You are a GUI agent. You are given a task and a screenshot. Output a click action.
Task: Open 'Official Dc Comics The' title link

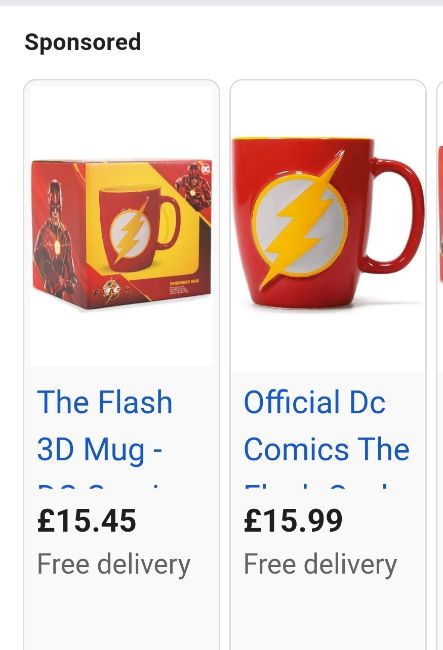pos(326,425)
